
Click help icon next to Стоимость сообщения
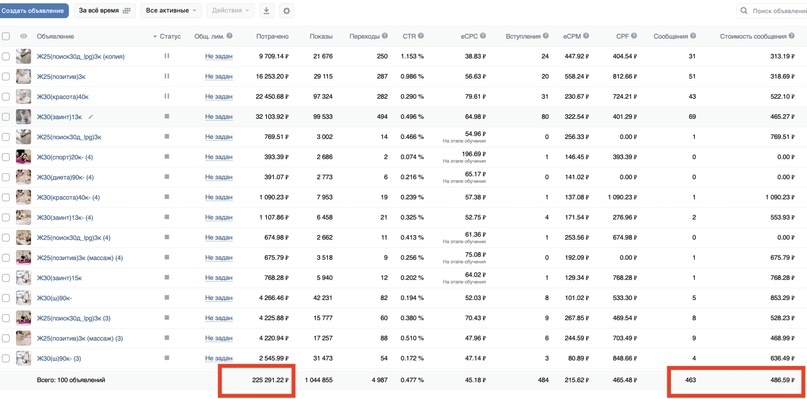[x=791, y=36]
